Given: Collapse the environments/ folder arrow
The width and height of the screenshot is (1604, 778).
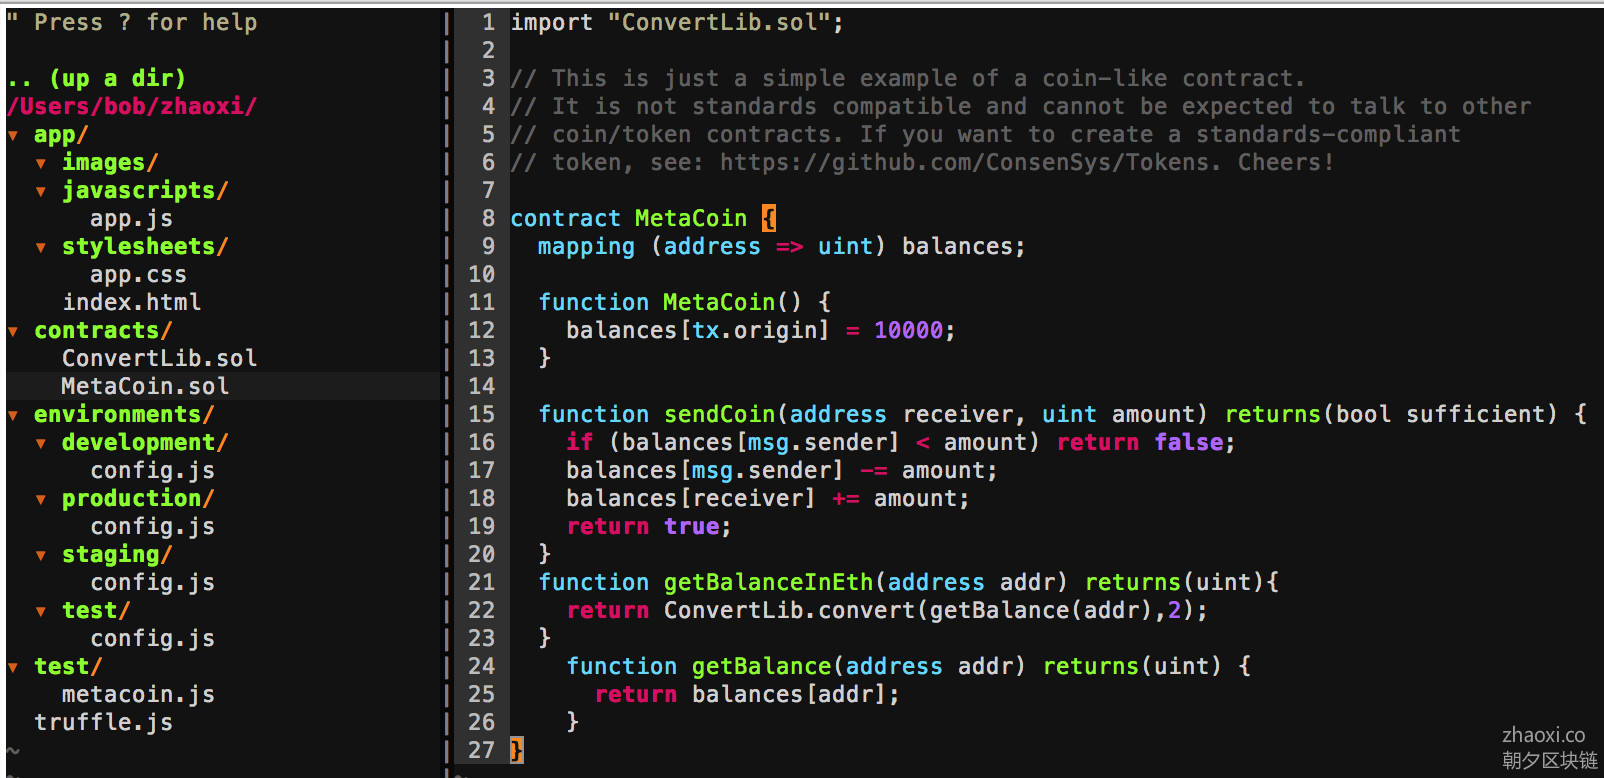Looking at the screenshot, I should 13,415.
